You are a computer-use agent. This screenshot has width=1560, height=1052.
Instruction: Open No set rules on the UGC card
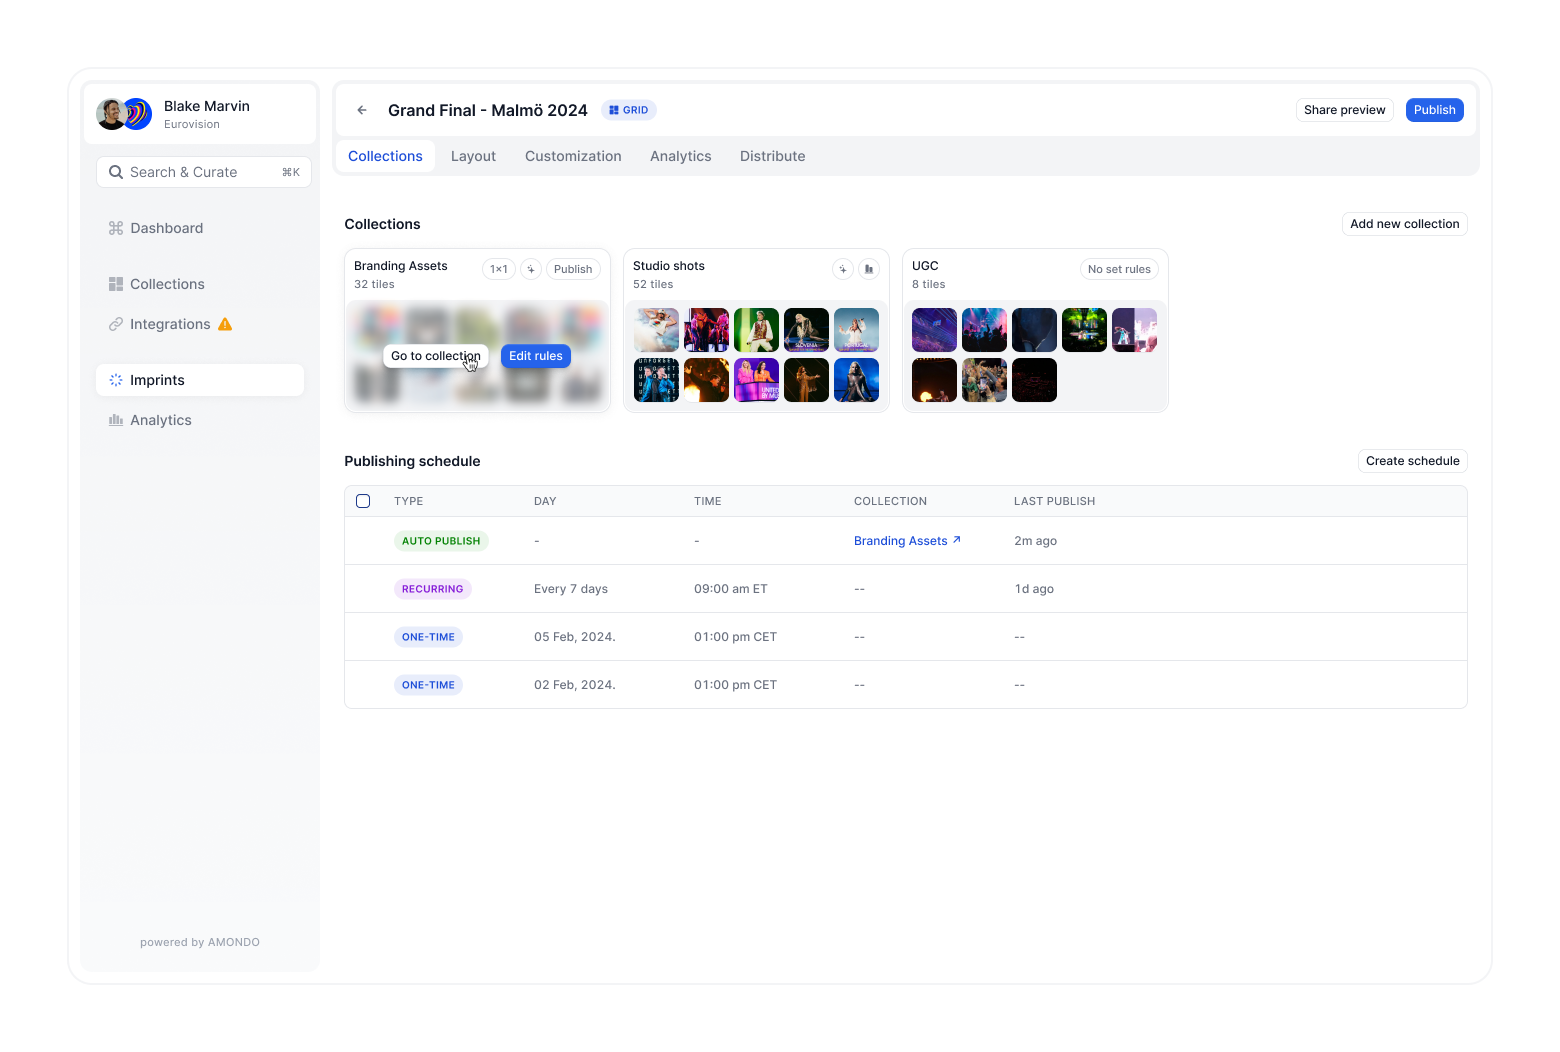coord(1119,269)
